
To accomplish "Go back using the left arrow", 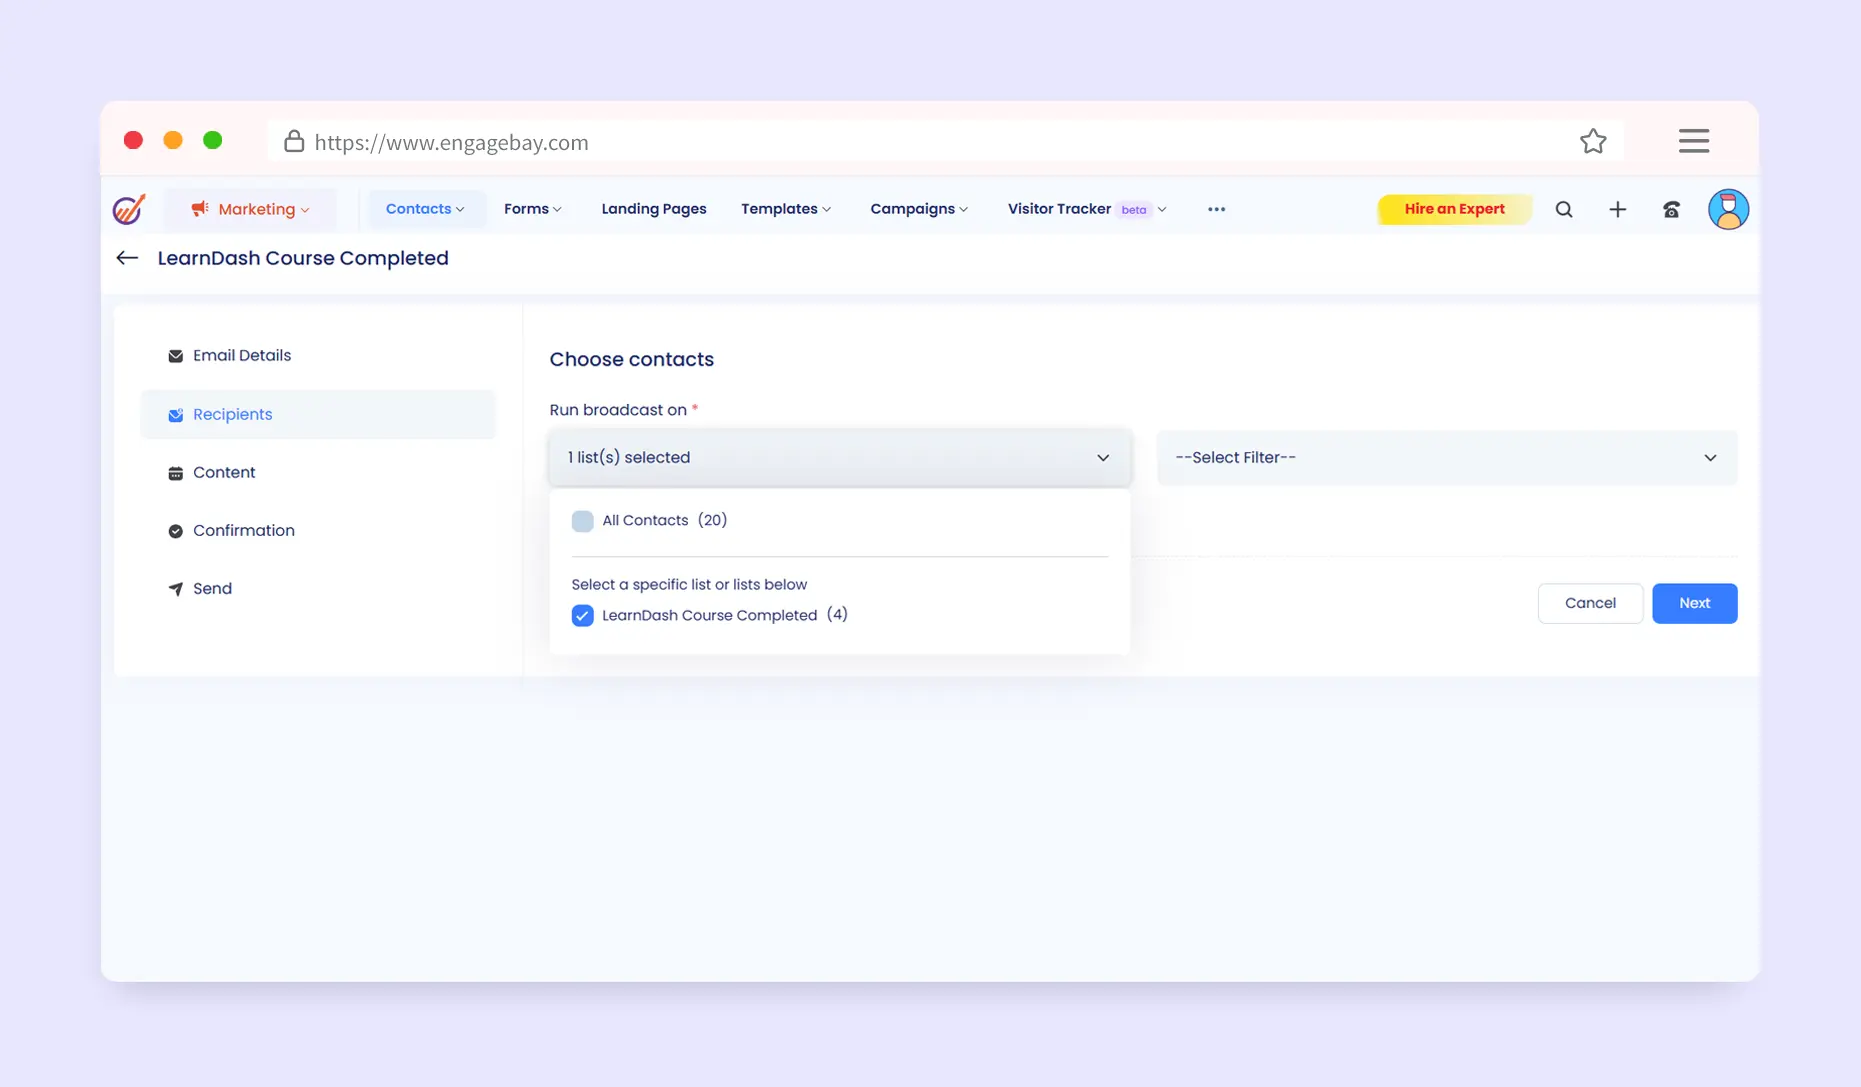I will 127,258.
